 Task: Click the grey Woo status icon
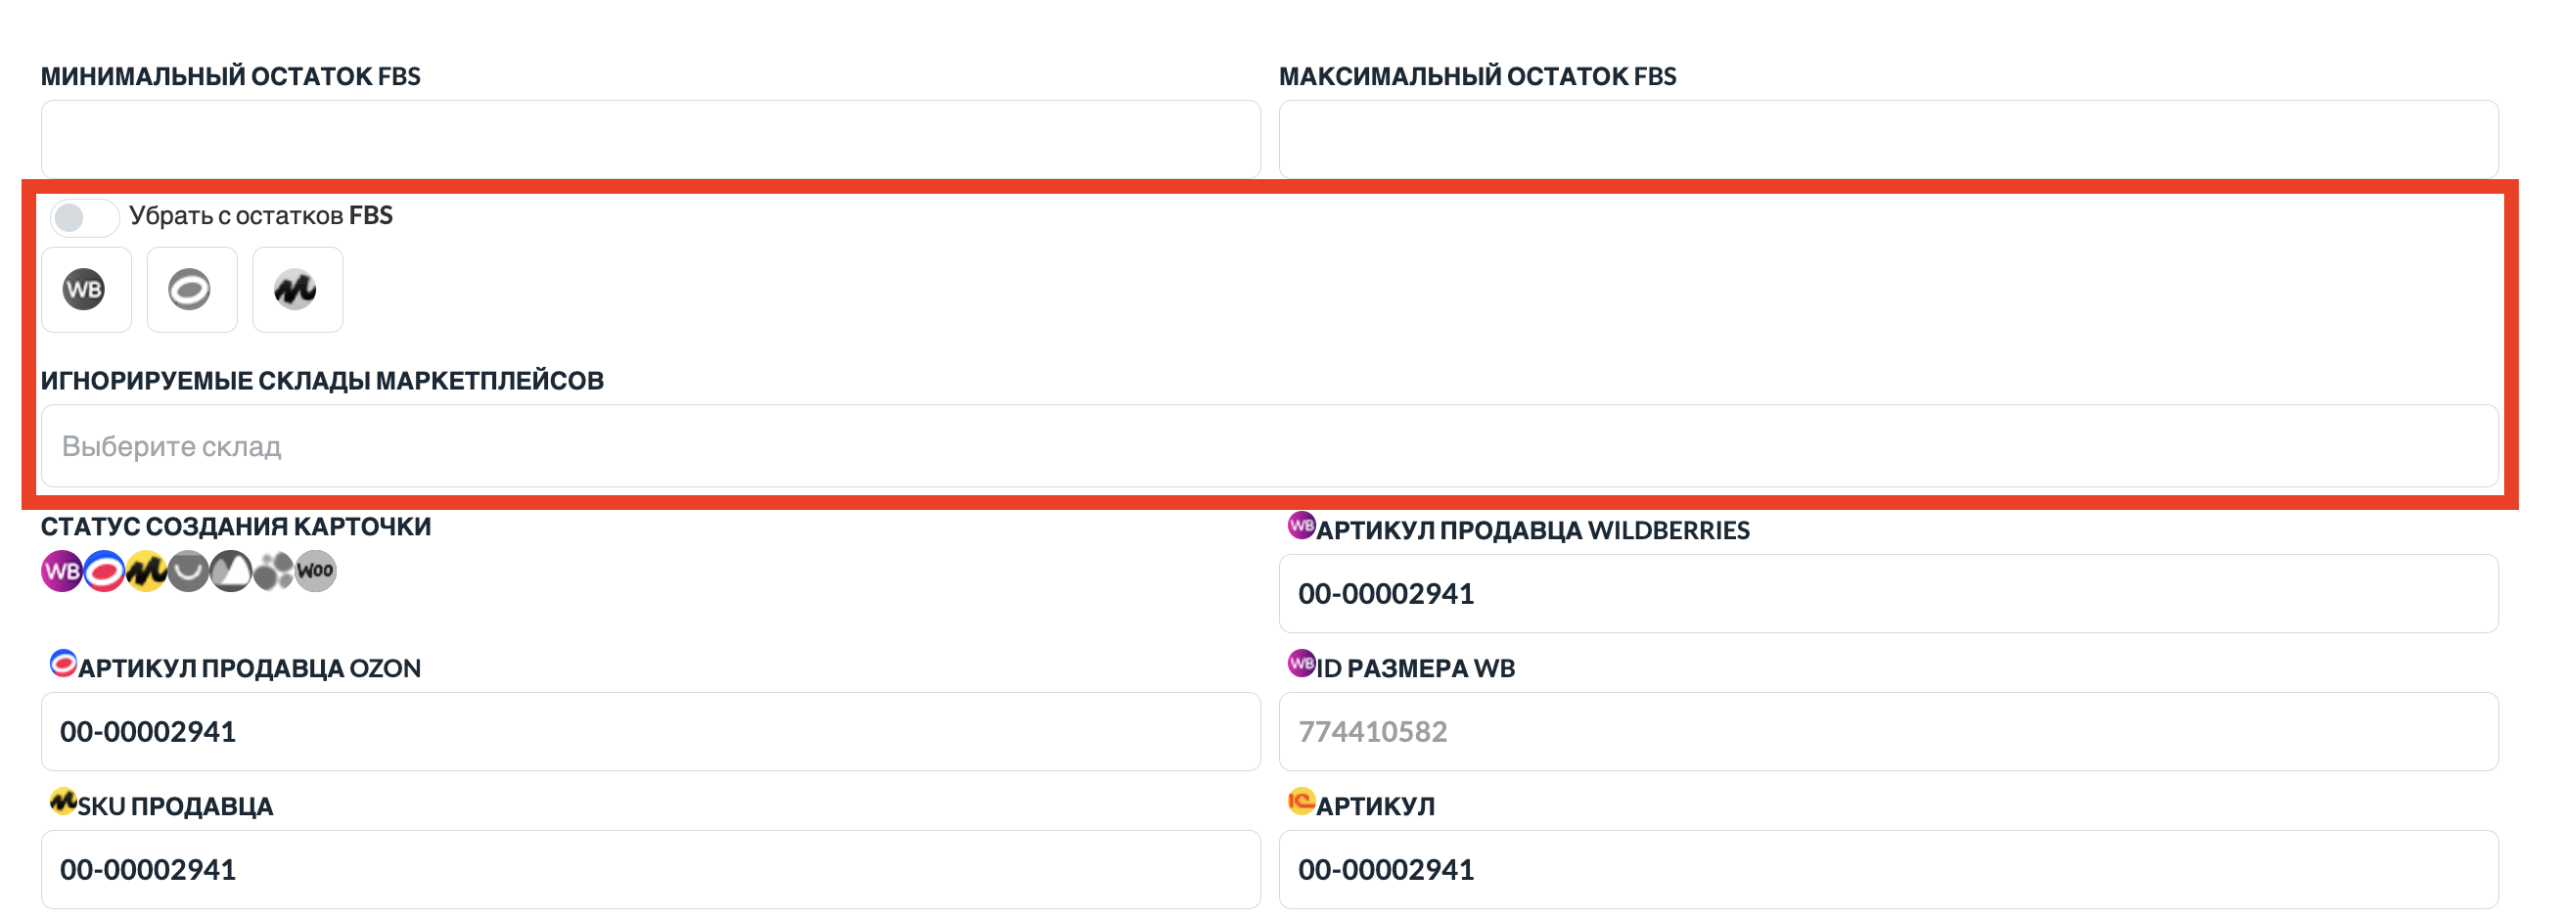(x=315, y=571)
